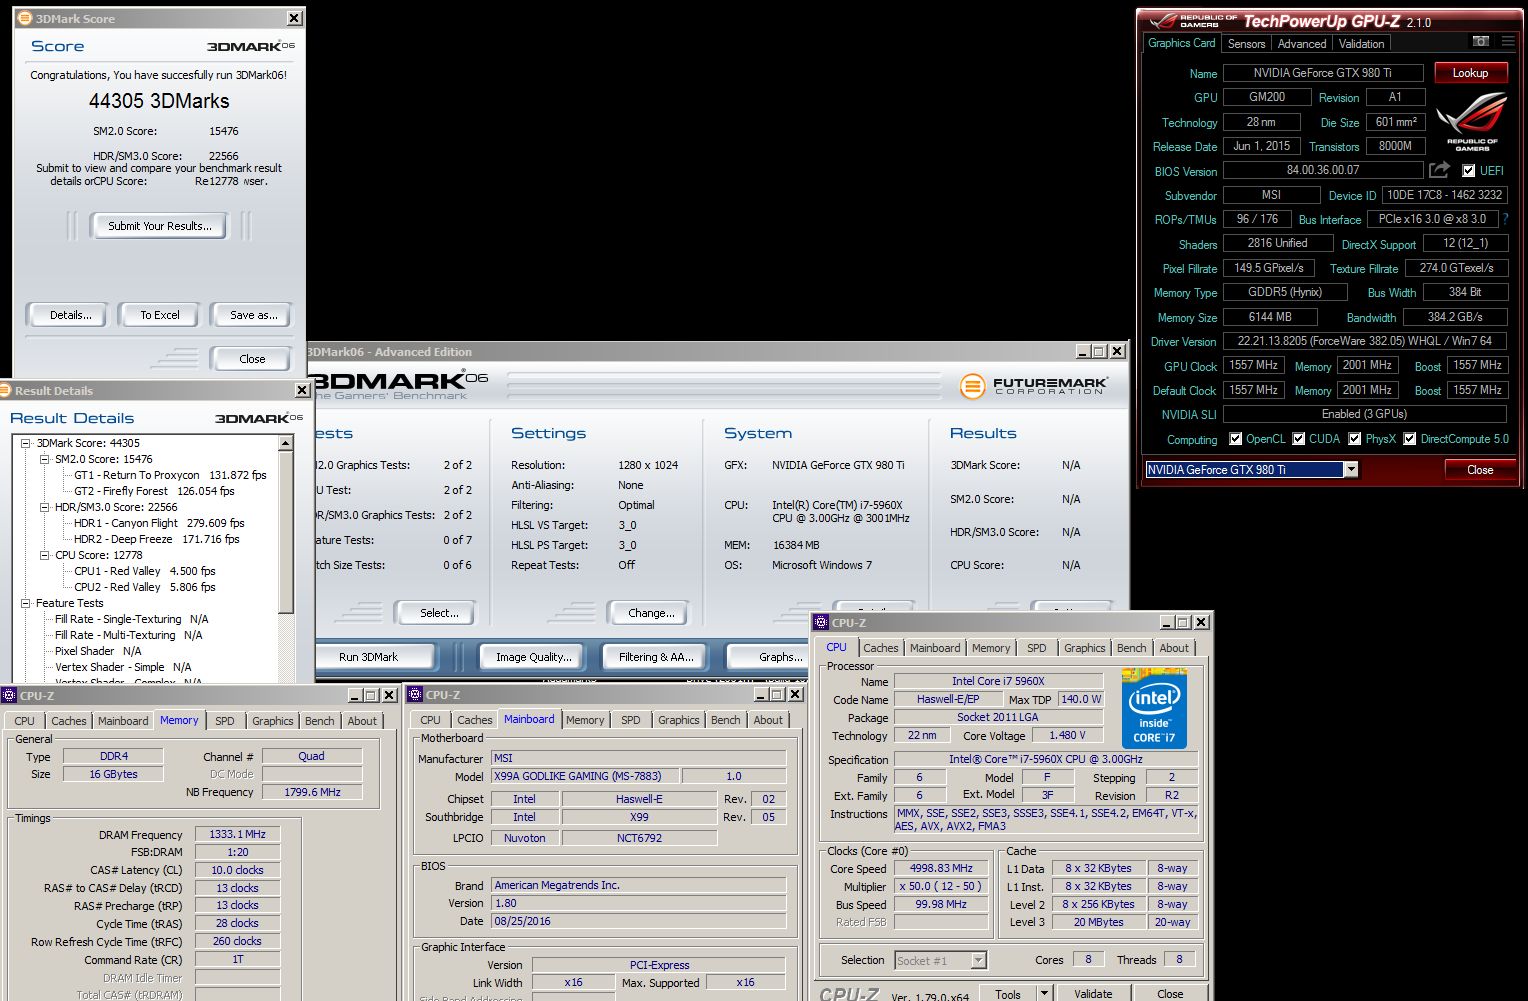
Task: Toggle the OpenCL checkbox
Action: tap(1235, 439)
